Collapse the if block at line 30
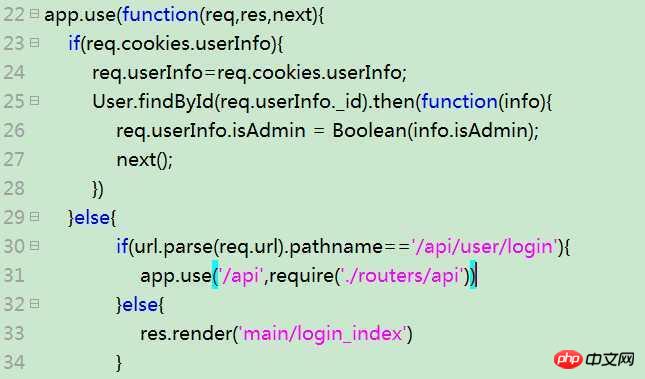Screen dimensions: 645x379 coord(35,246)
